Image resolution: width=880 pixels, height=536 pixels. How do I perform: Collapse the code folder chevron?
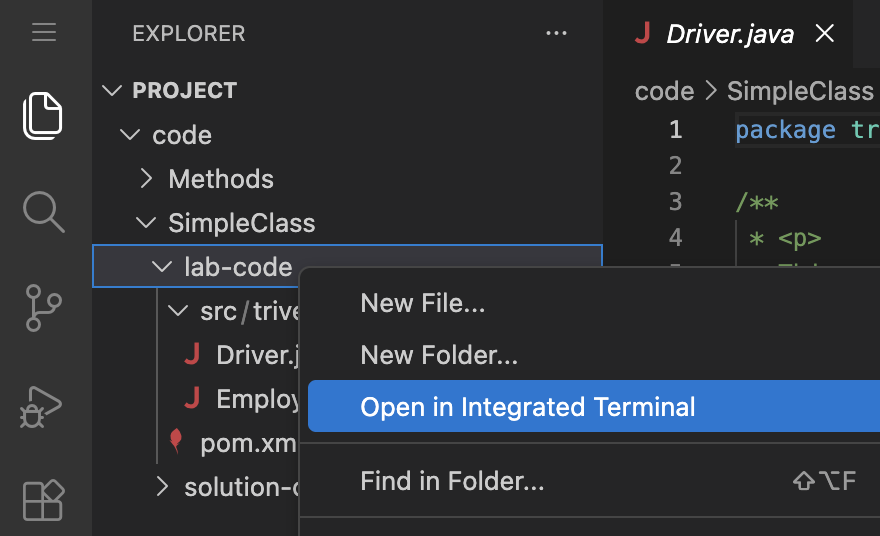pos(130,134)
